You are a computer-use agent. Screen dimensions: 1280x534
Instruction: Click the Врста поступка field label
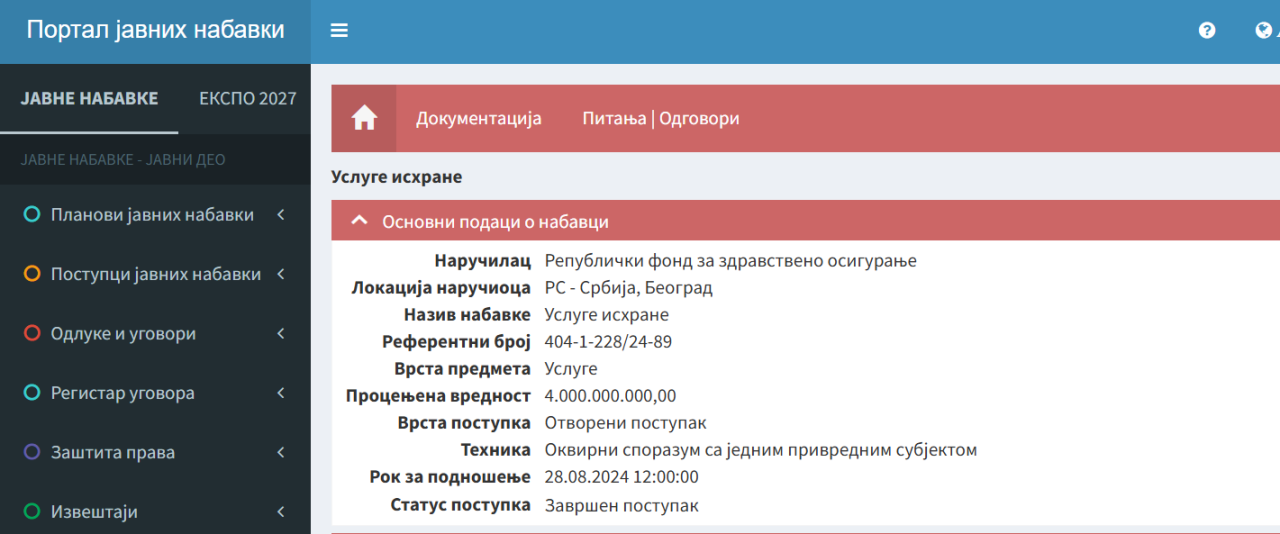coord(464,423)
